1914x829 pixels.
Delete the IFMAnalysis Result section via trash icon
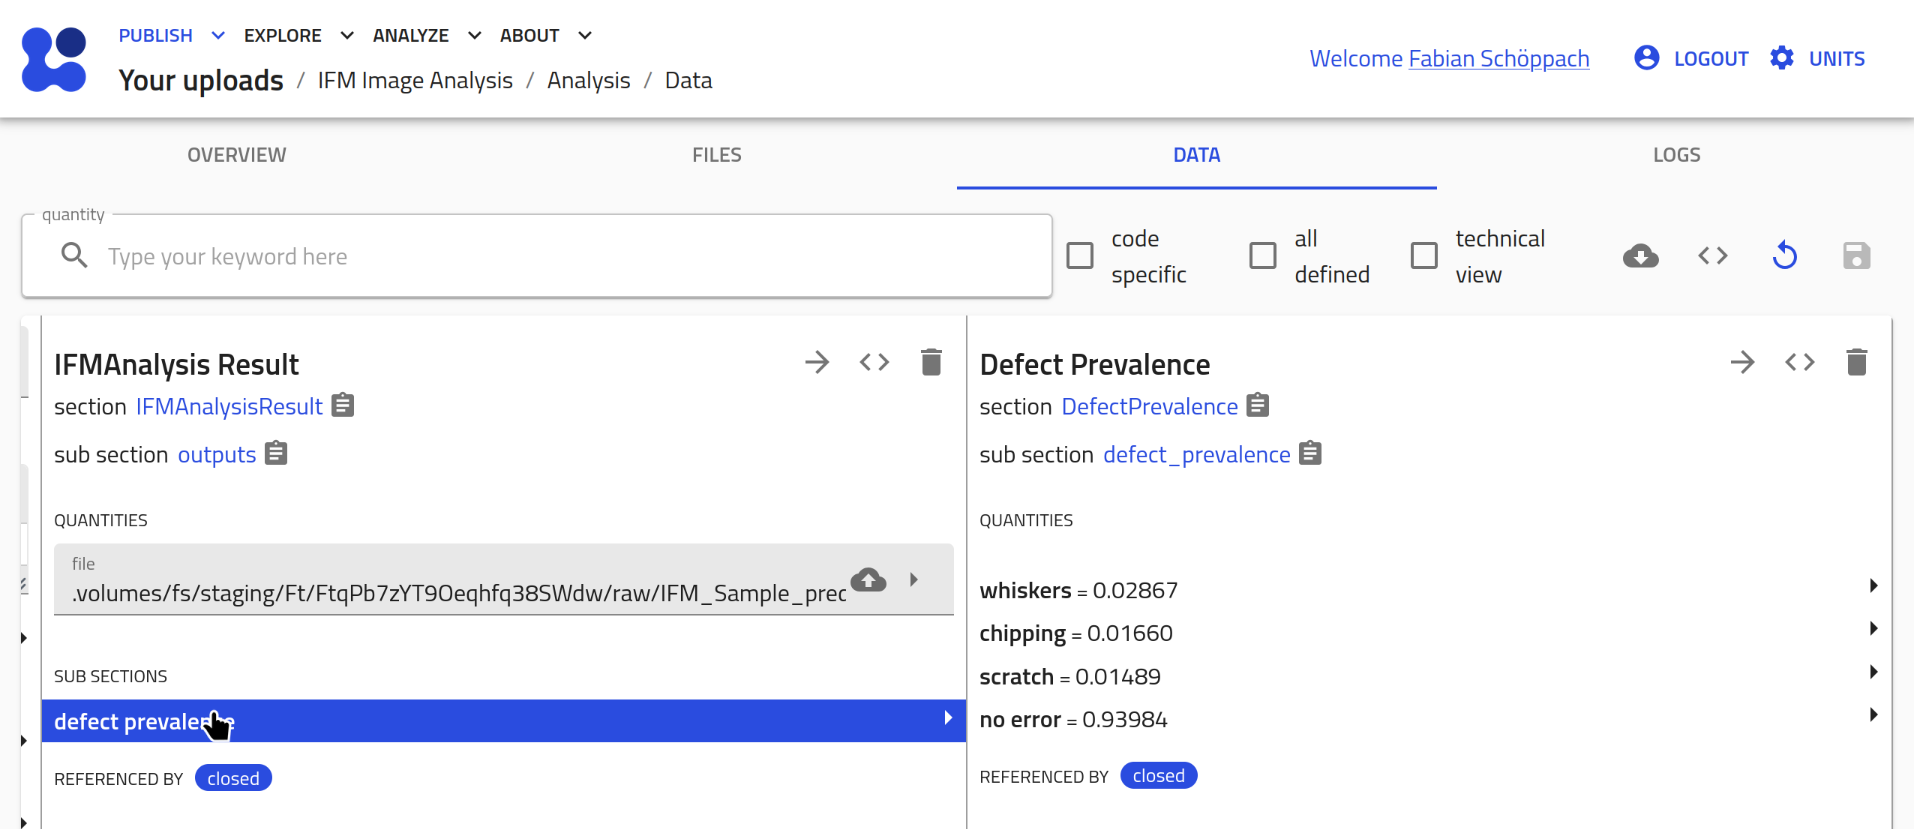click(931, 362)
